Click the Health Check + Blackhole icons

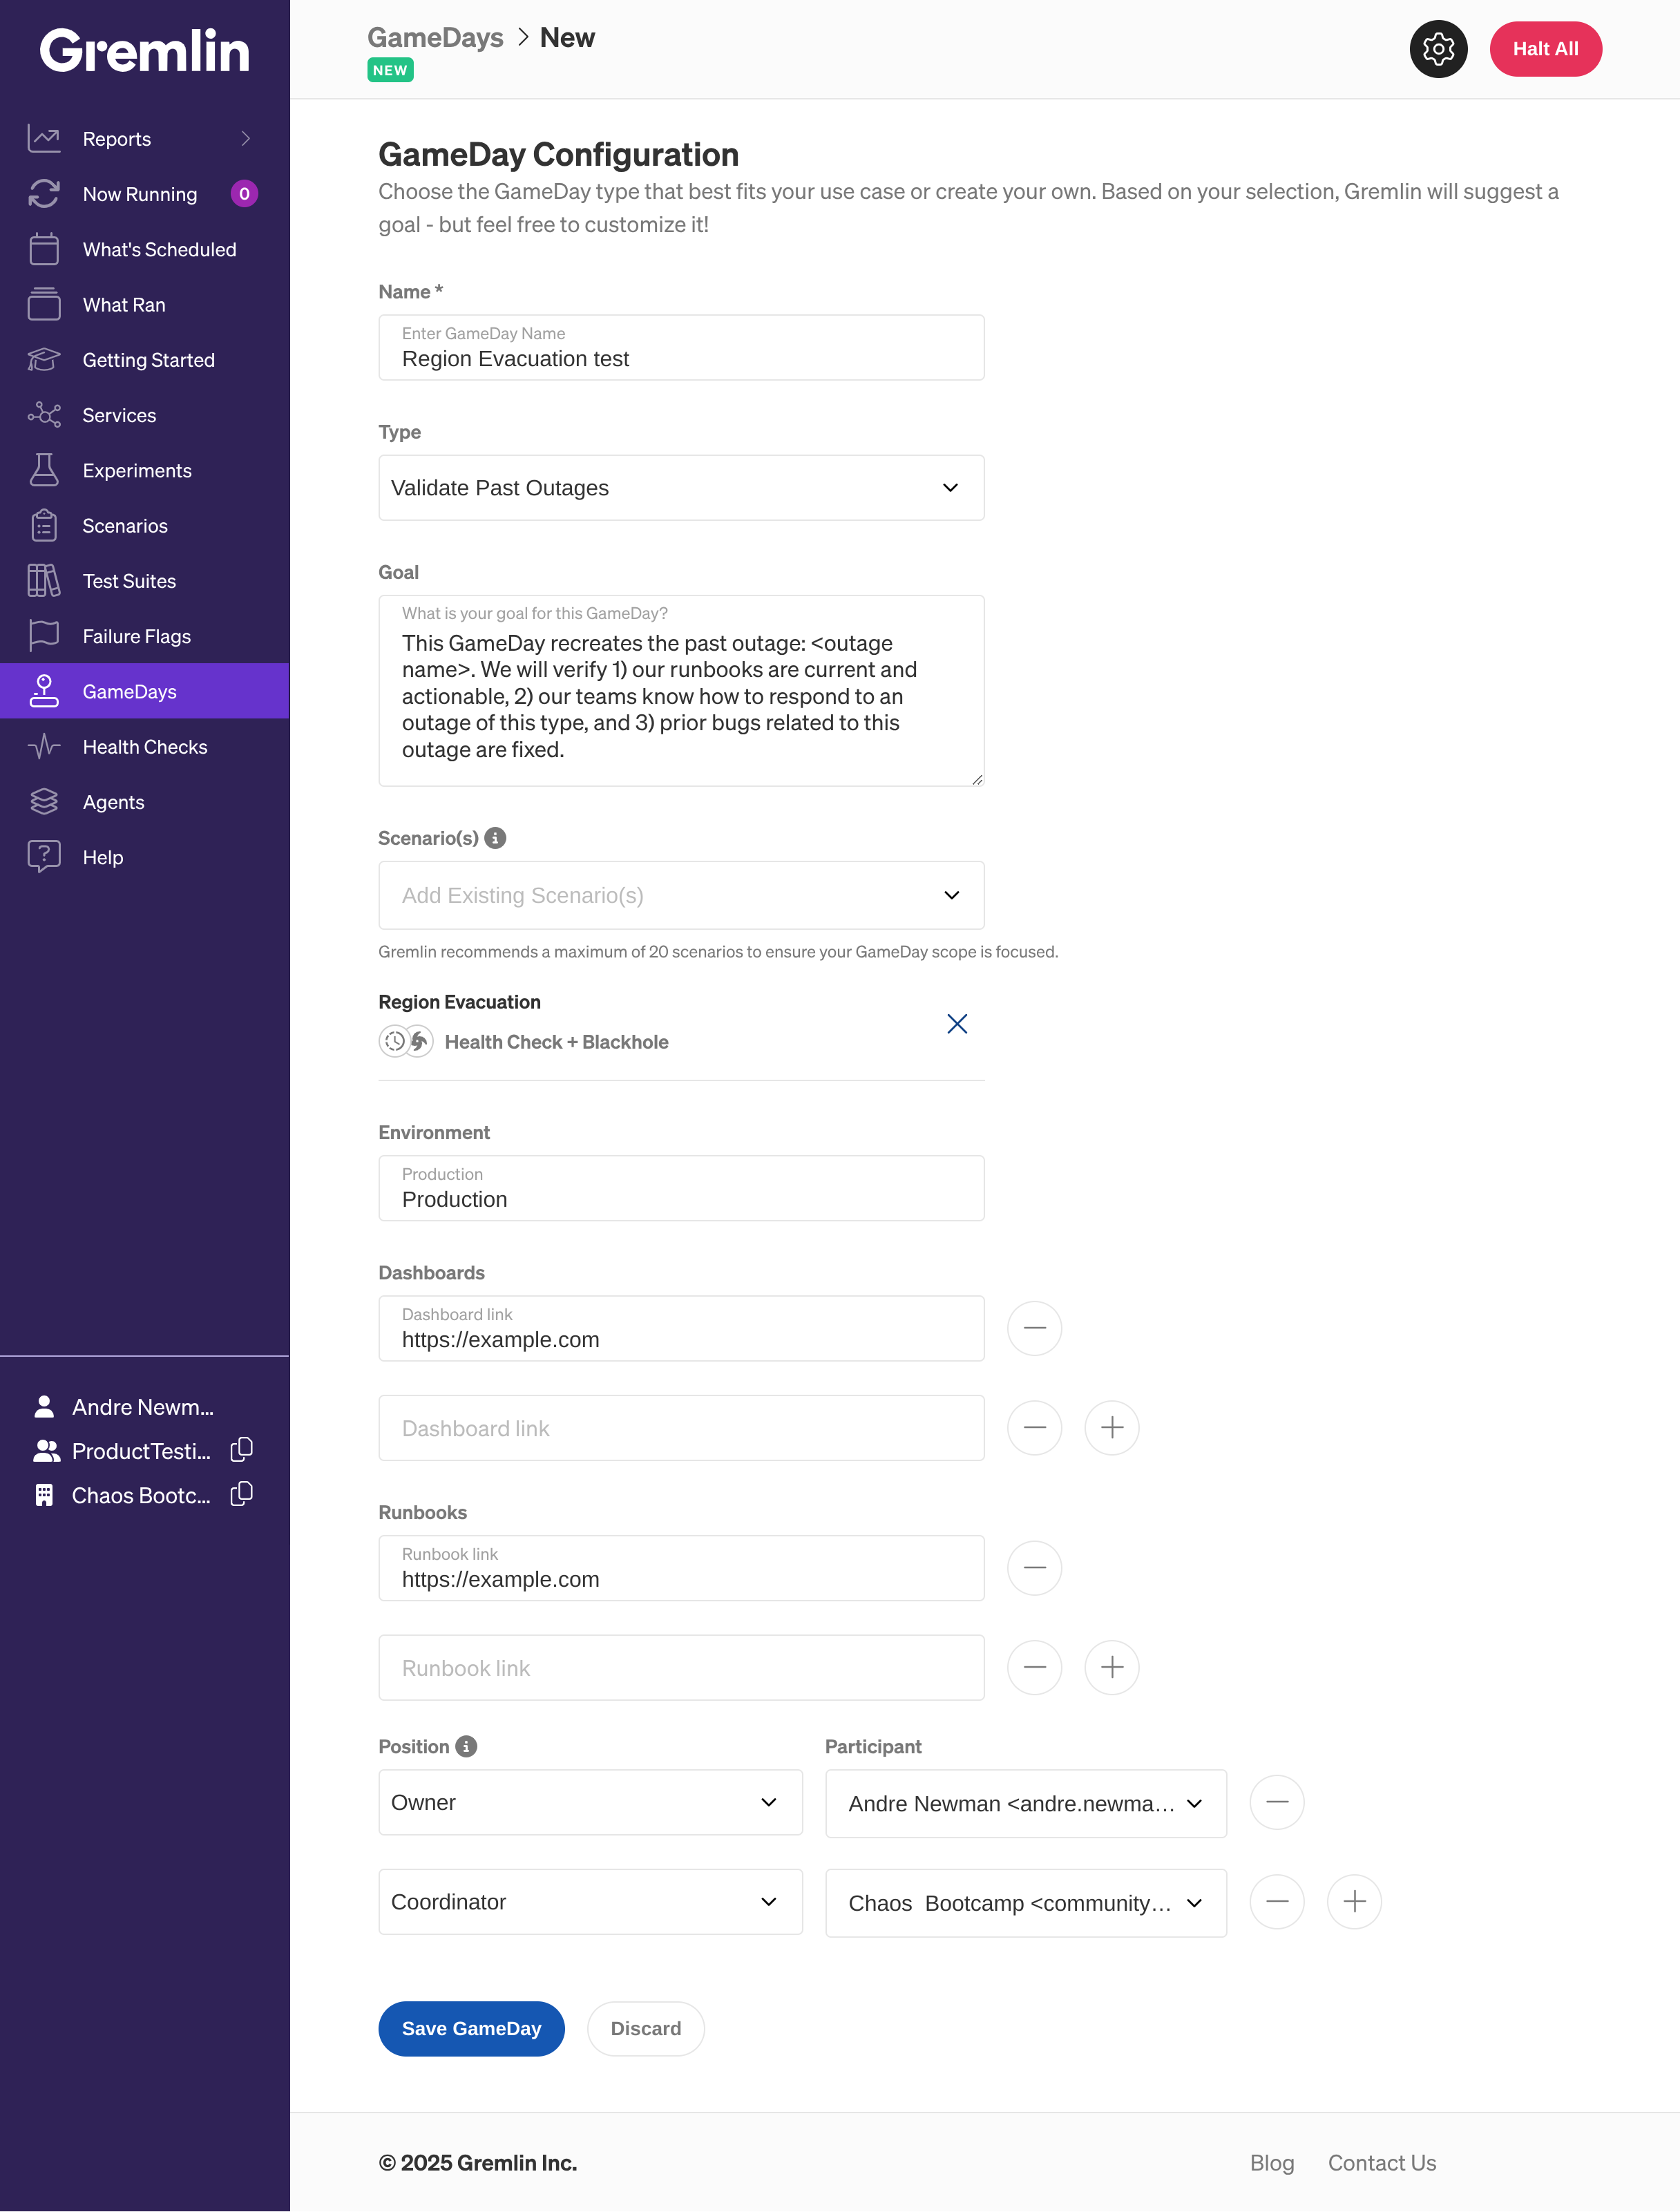tap(406, 1042)
